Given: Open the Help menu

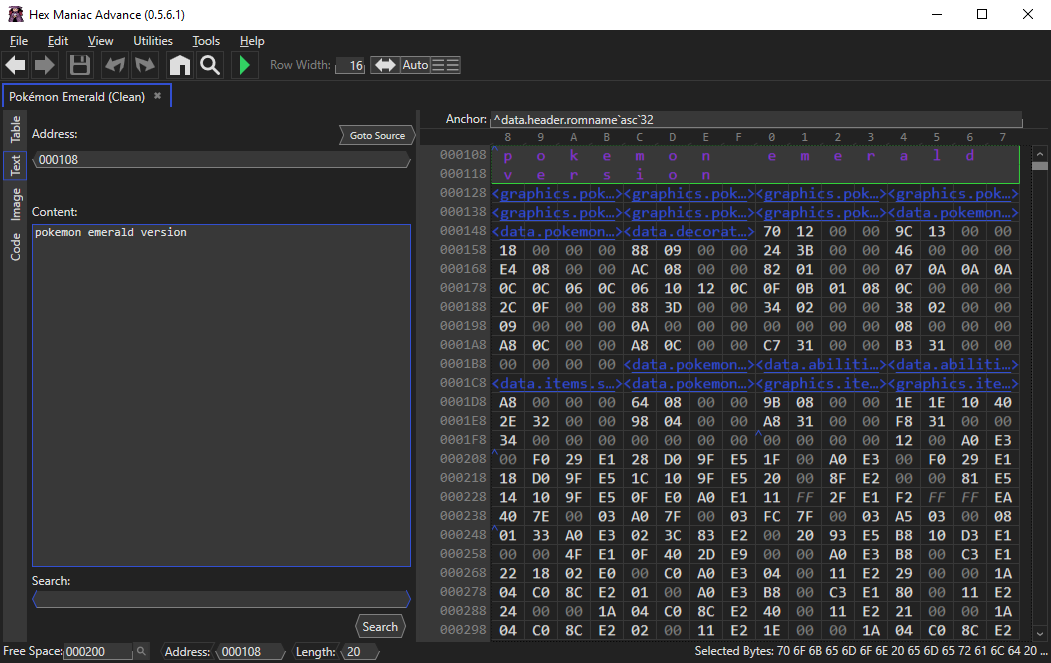Looking at the screenshot, I should coord(252,41).
